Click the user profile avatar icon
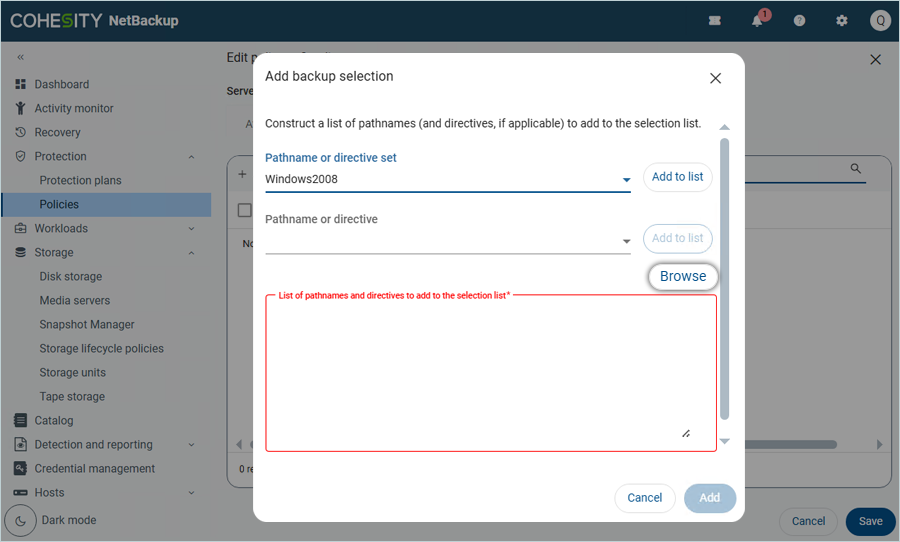The height and width of the screenshot is (542, 900). [879, 20]
